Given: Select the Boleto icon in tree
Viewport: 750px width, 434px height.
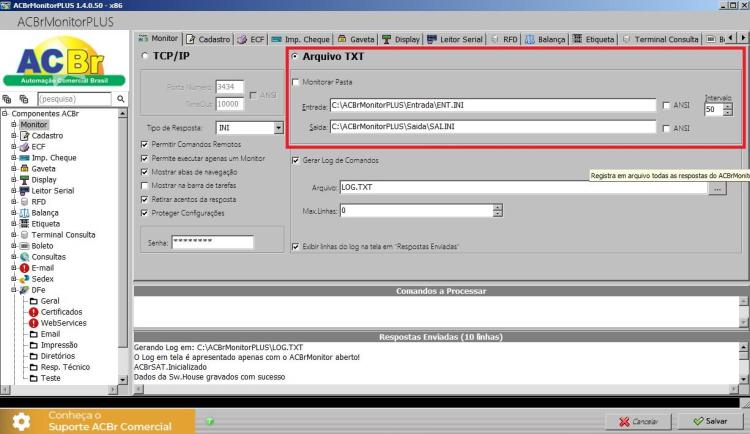Looking at the screenshot, I should pos(24,246).
